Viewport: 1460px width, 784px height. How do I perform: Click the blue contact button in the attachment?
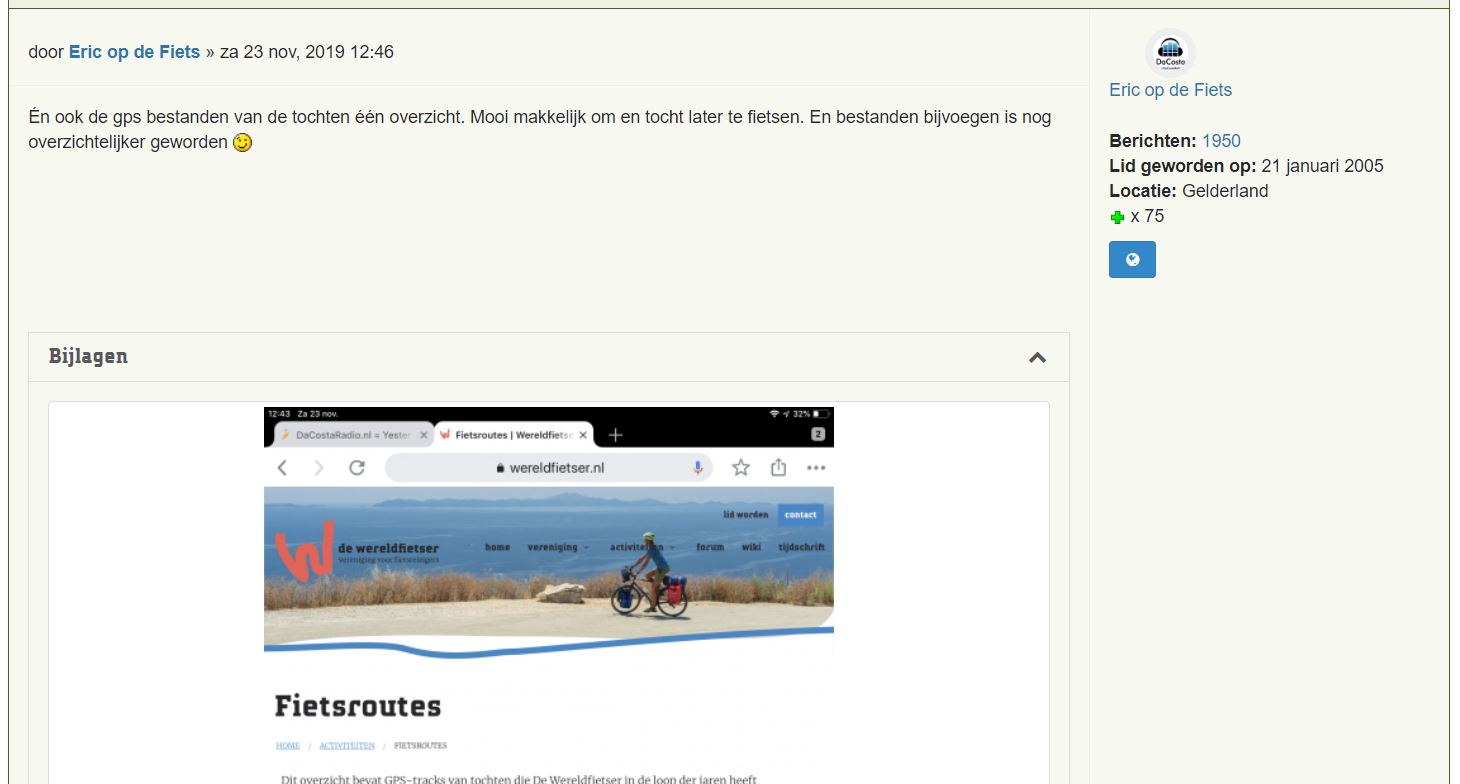click(800, 515)
